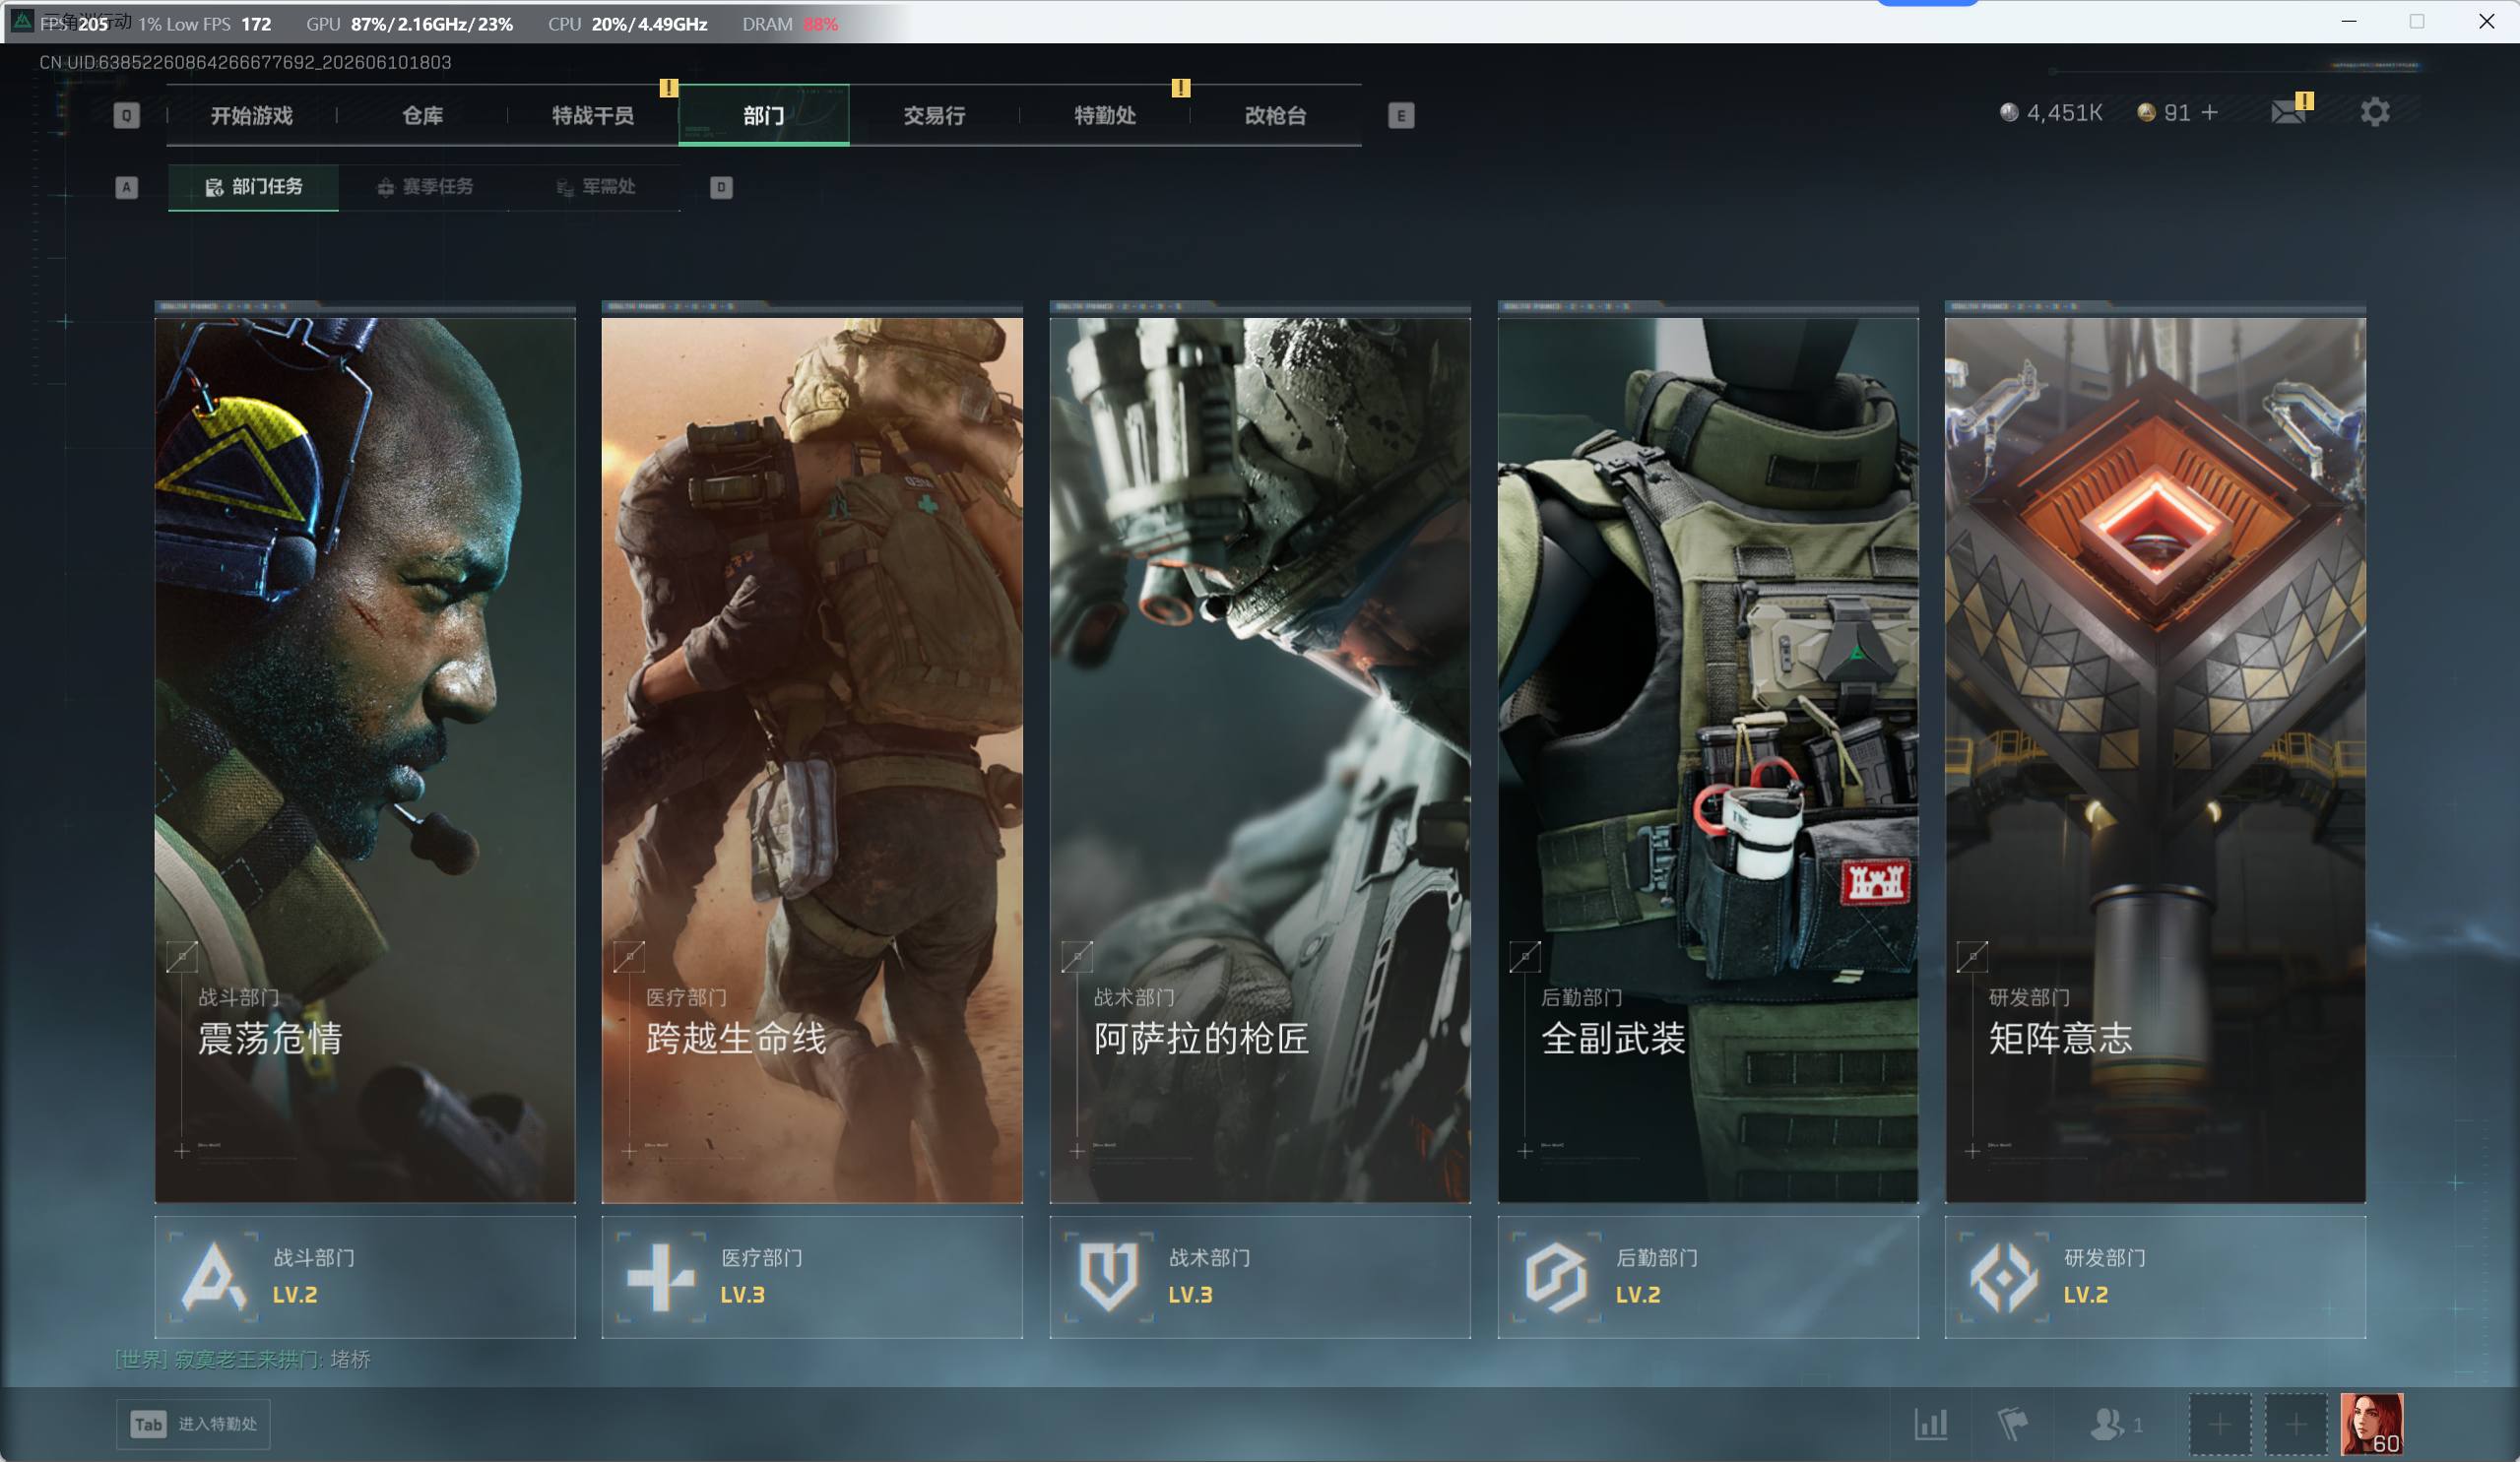Click the player avatar portrait level 60
This screenshot has height=1462, width=2520.
point(2371,1424)
